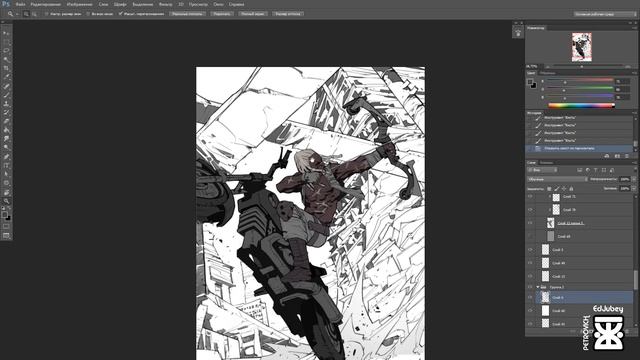Open the Фильтр menu
640x360 pixels.
165,4
